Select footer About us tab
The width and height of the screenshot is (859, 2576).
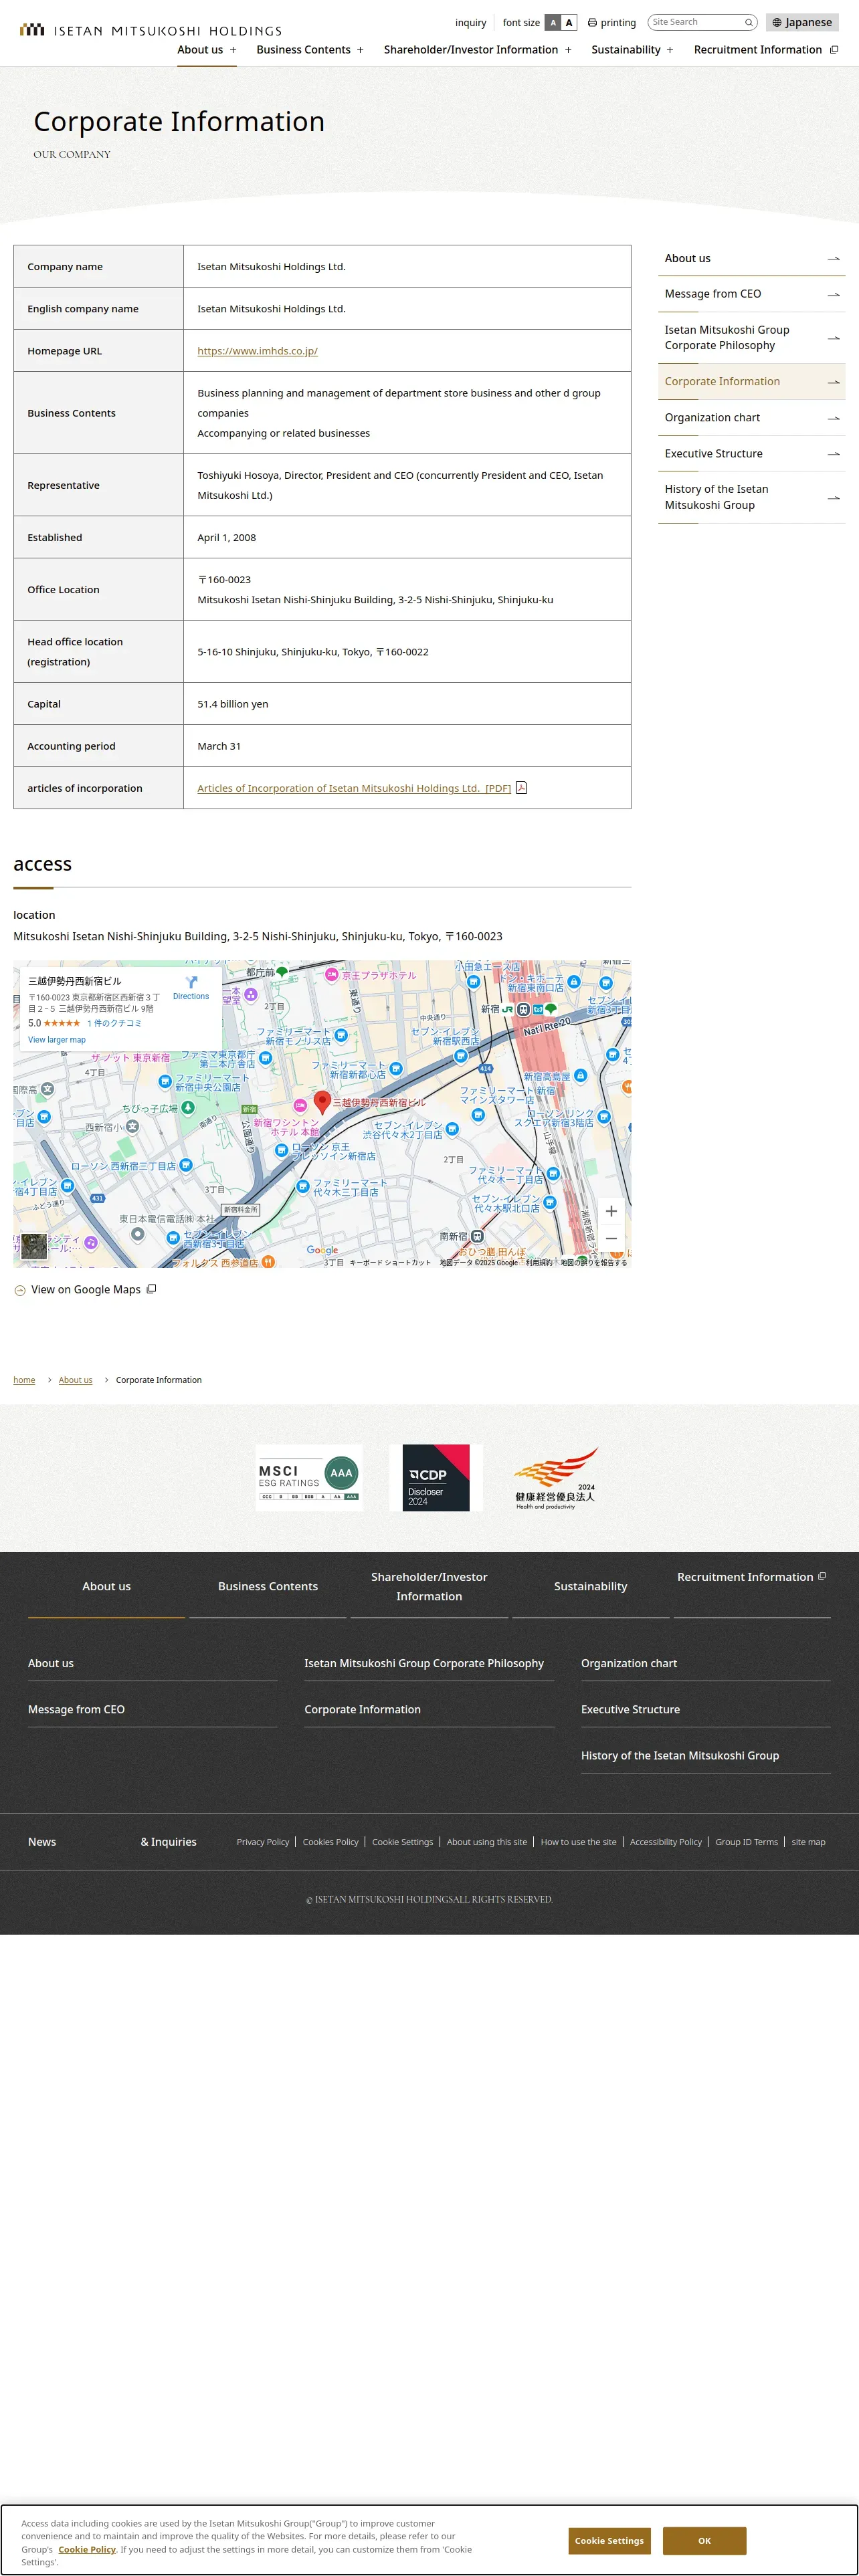click(107, 1586)
